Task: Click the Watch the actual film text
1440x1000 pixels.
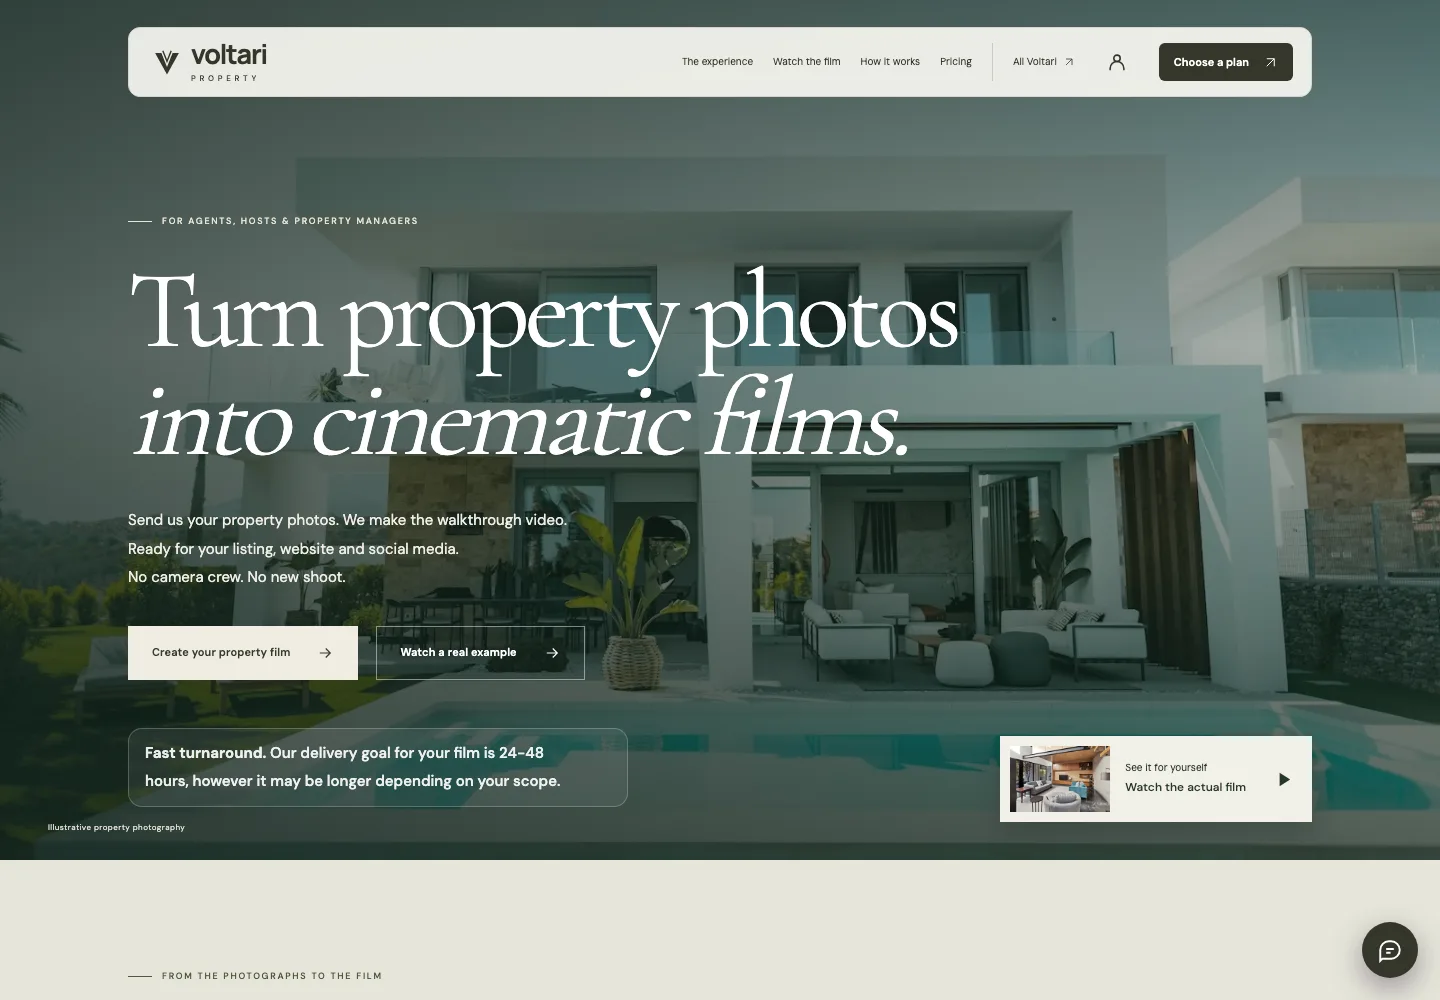Action: [x=1185, y=787]
